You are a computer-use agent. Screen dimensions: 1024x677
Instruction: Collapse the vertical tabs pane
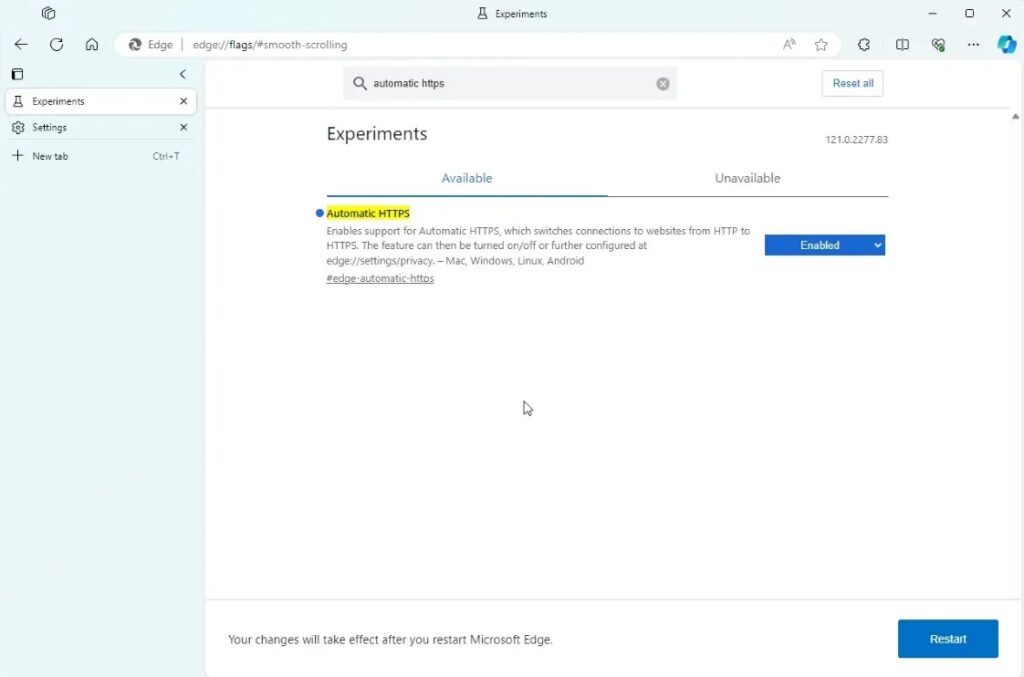182,74
